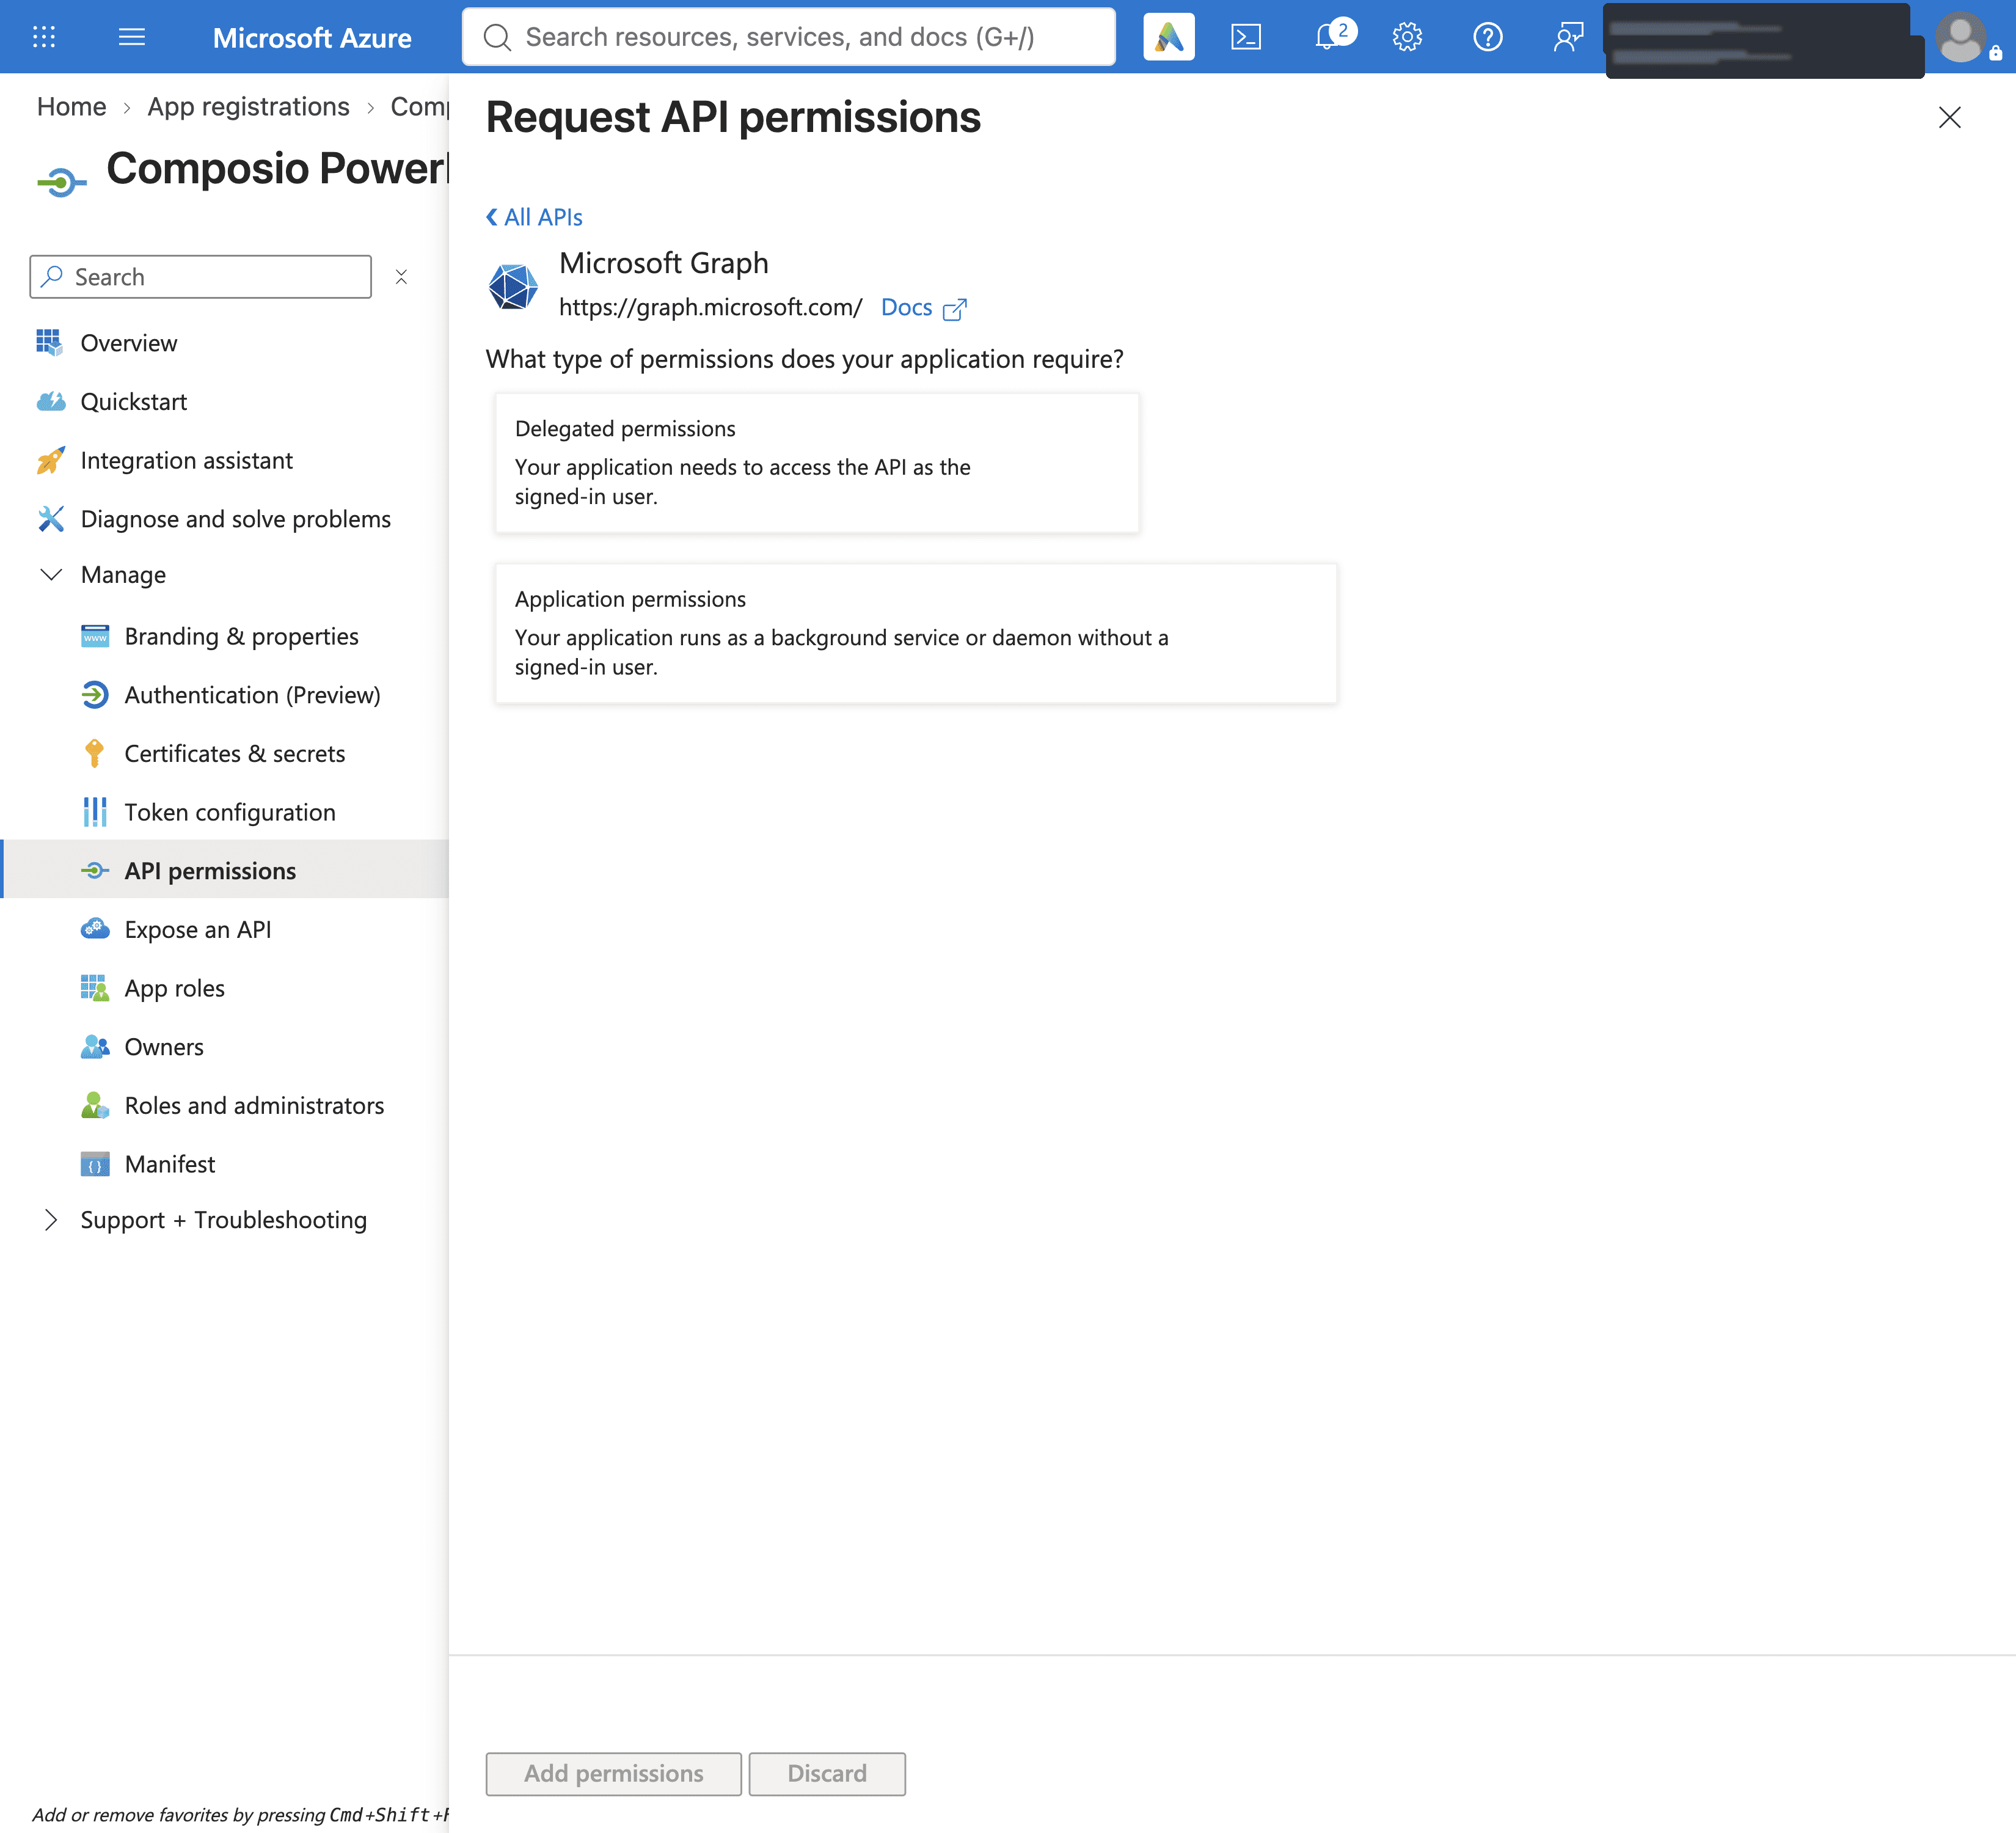Choose Delegated permissions card
The image size is (2016, 1833).
point(817,462)
